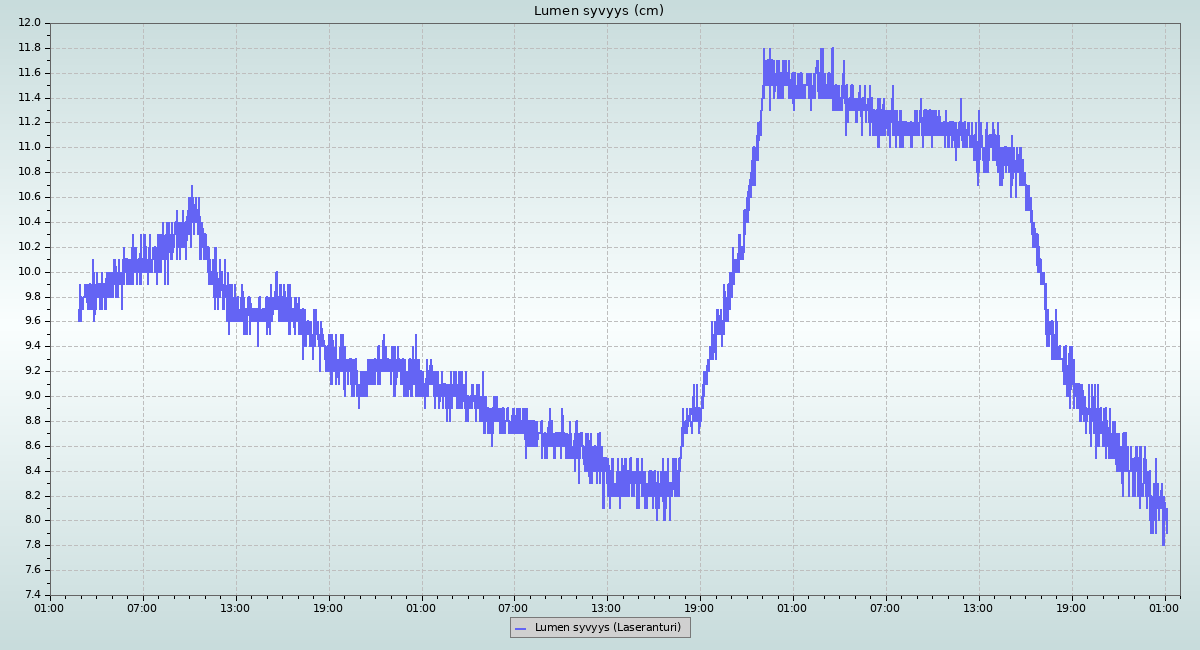Click the steep rising section of the line near 10.0
The width and height of the screenshot is (1200, 650).
click(735, 270)
